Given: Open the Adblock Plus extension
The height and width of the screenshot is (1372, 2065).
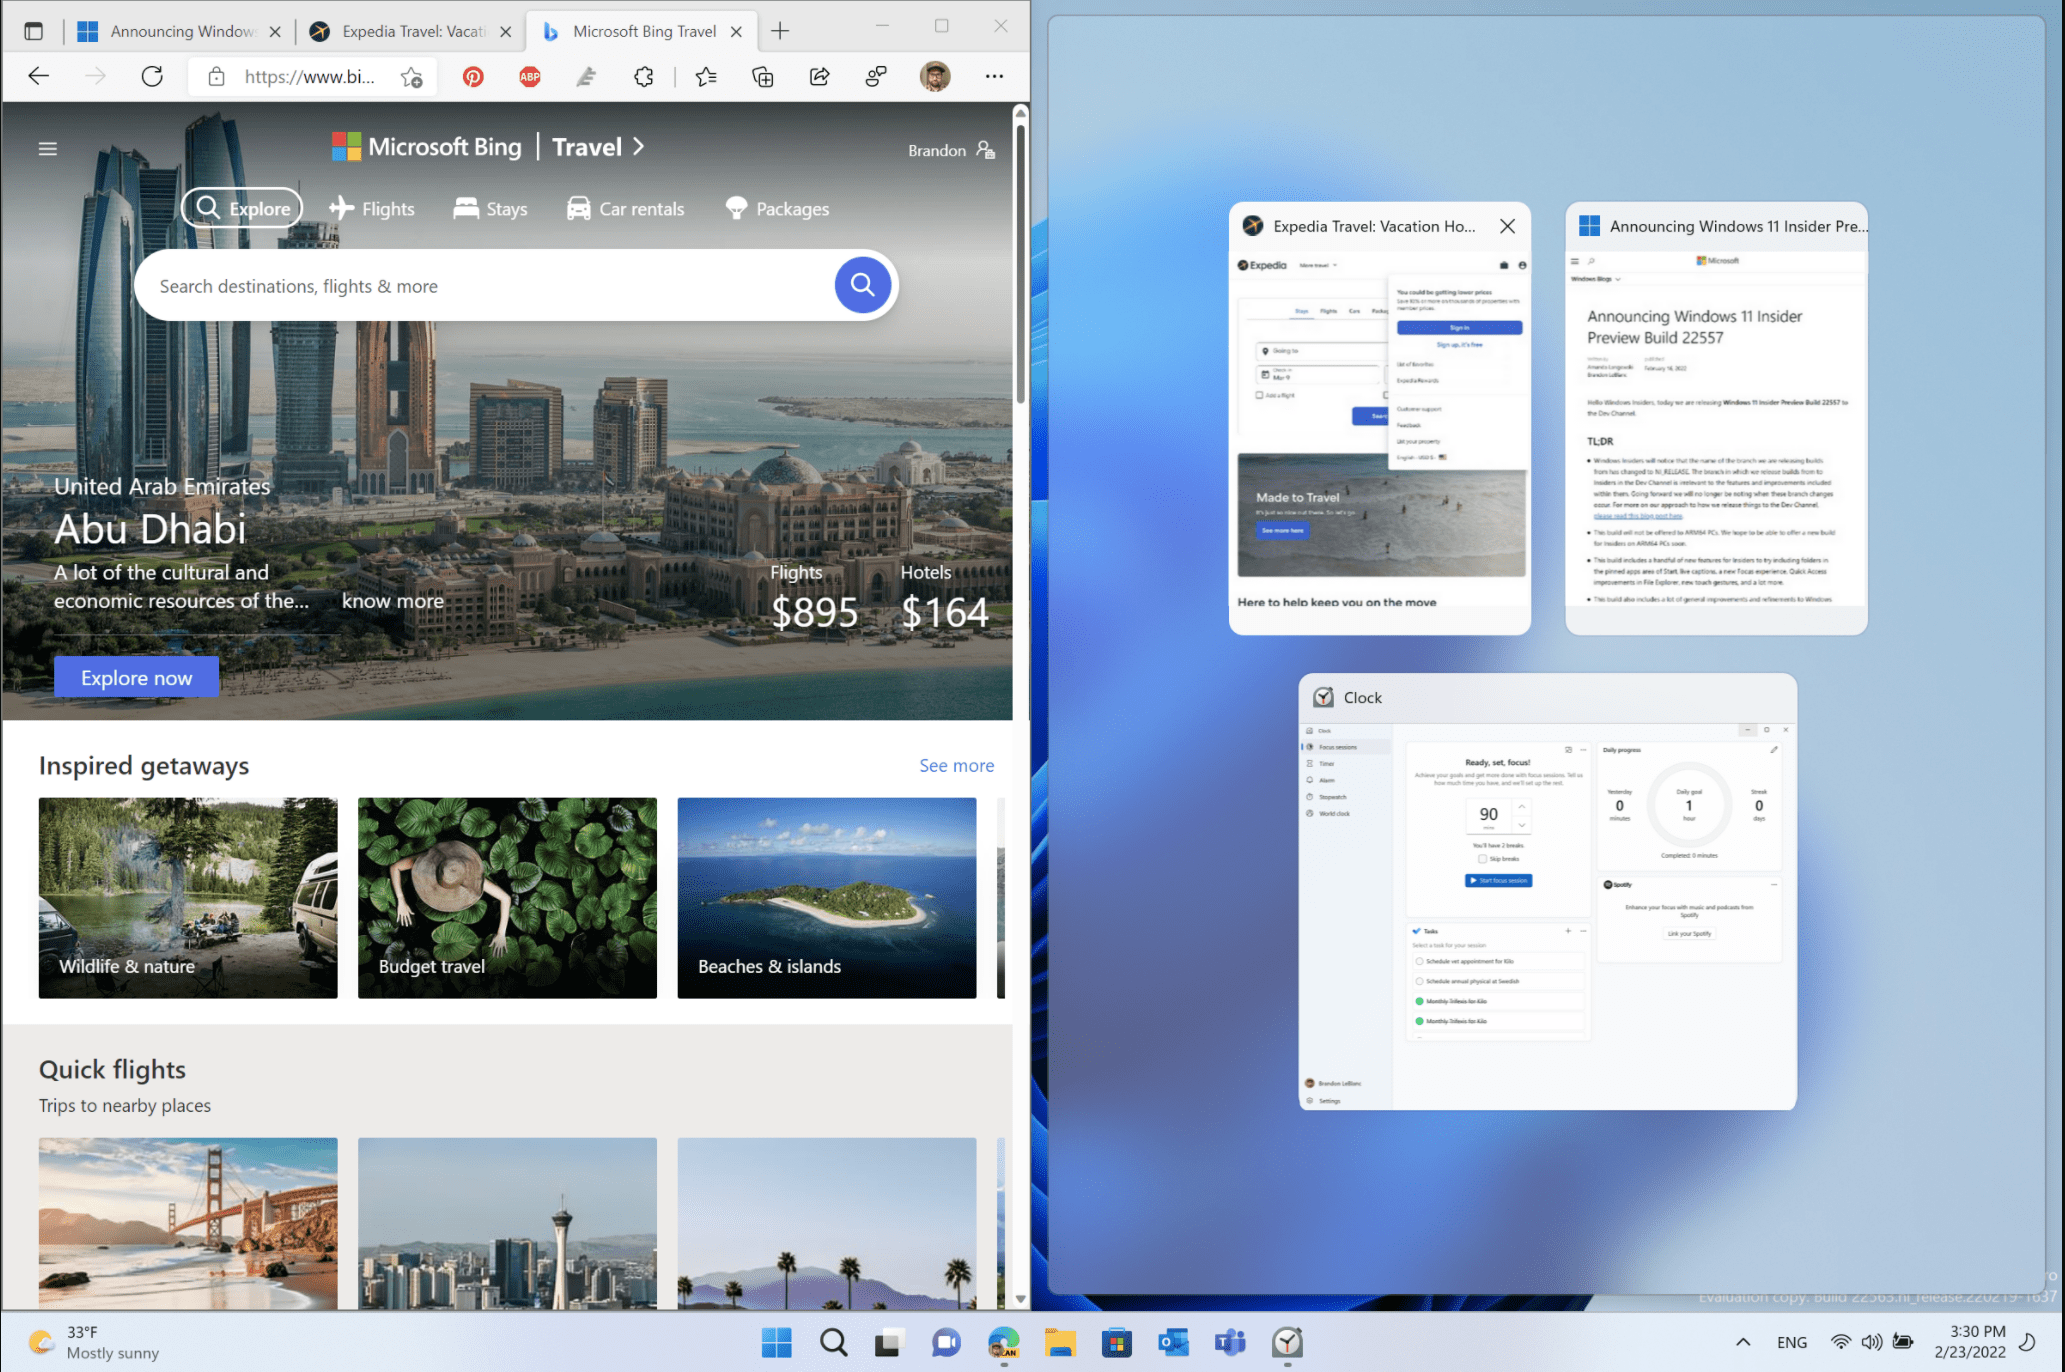Looking at the screenshot, I should (529, 76).
